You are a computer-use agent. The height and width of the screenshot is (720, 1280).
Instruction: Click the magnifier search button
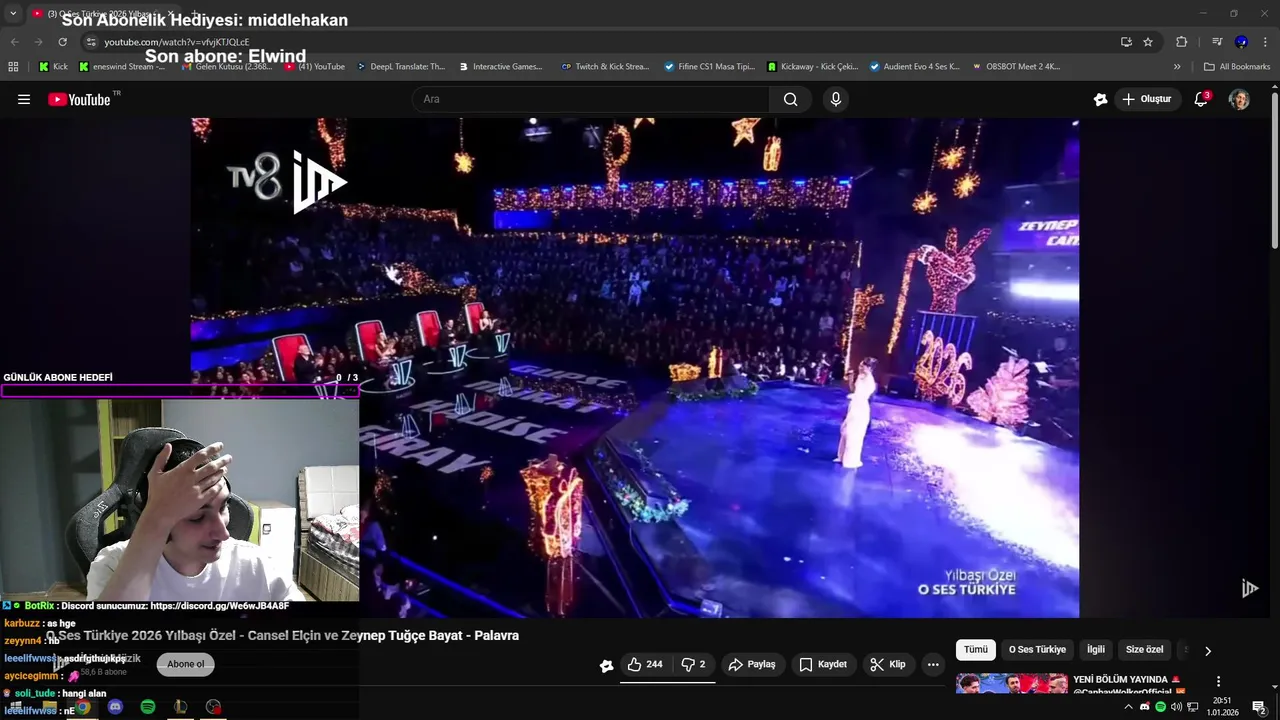tap(790, 99)
